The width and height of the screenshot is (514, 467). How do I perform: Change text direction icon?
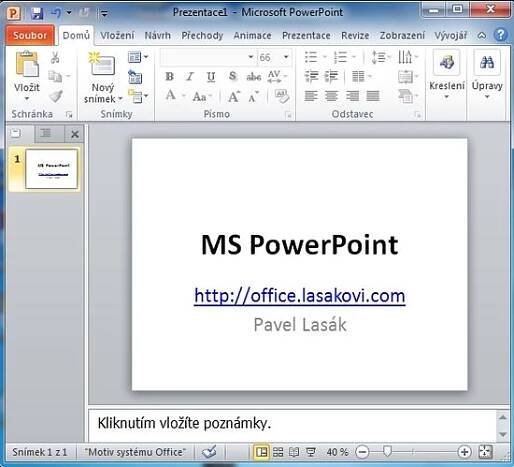point(407,57)
